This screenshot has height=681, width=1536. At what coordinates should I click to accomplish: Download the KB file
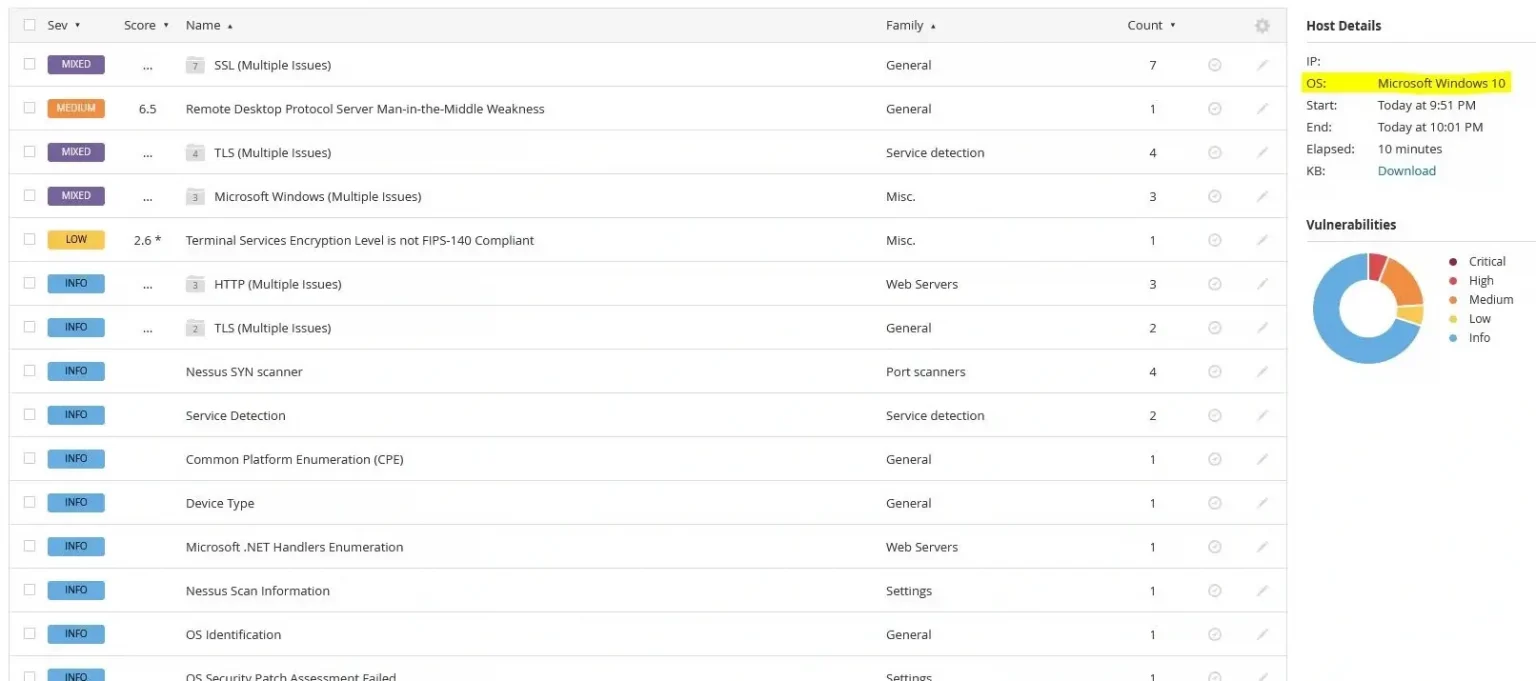coord(1406,171)
